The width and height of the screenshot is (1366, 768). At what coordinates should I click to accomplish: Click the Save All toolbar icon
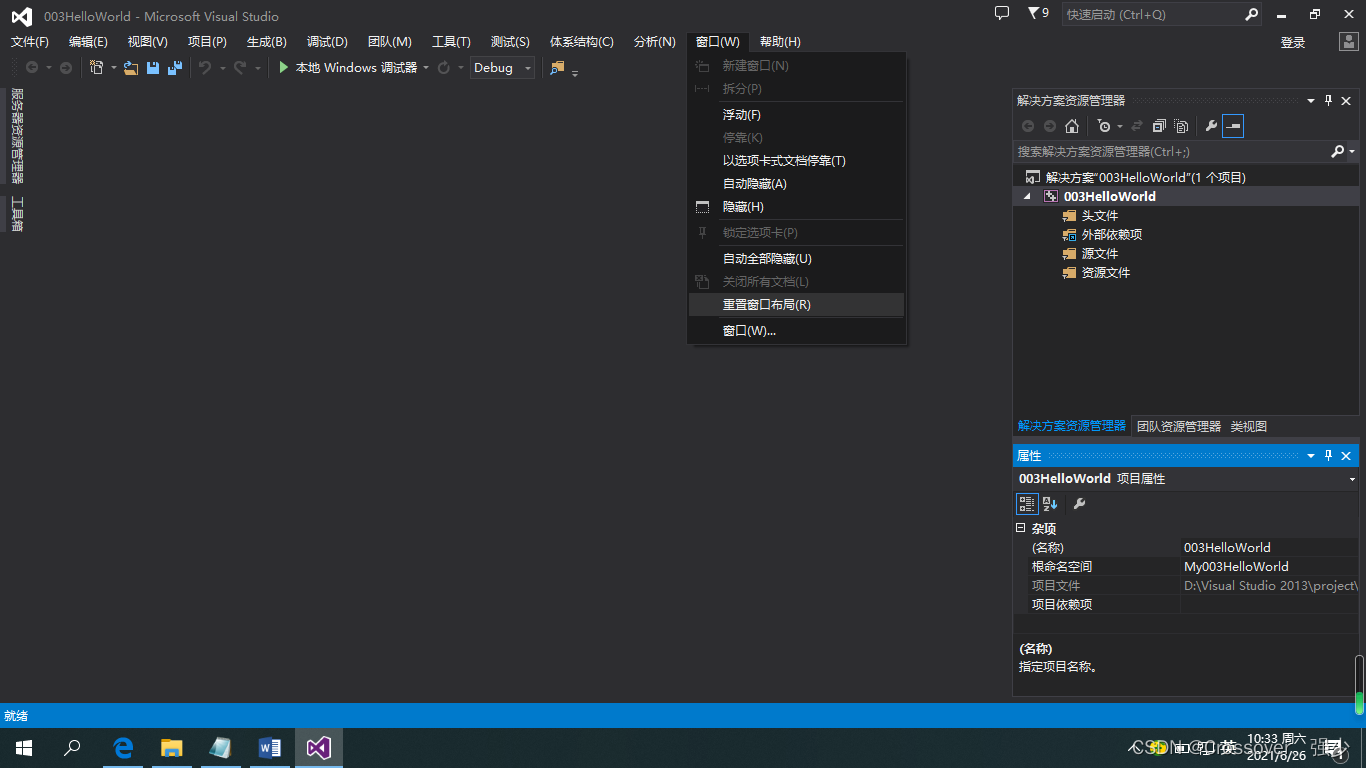[175, 67]
